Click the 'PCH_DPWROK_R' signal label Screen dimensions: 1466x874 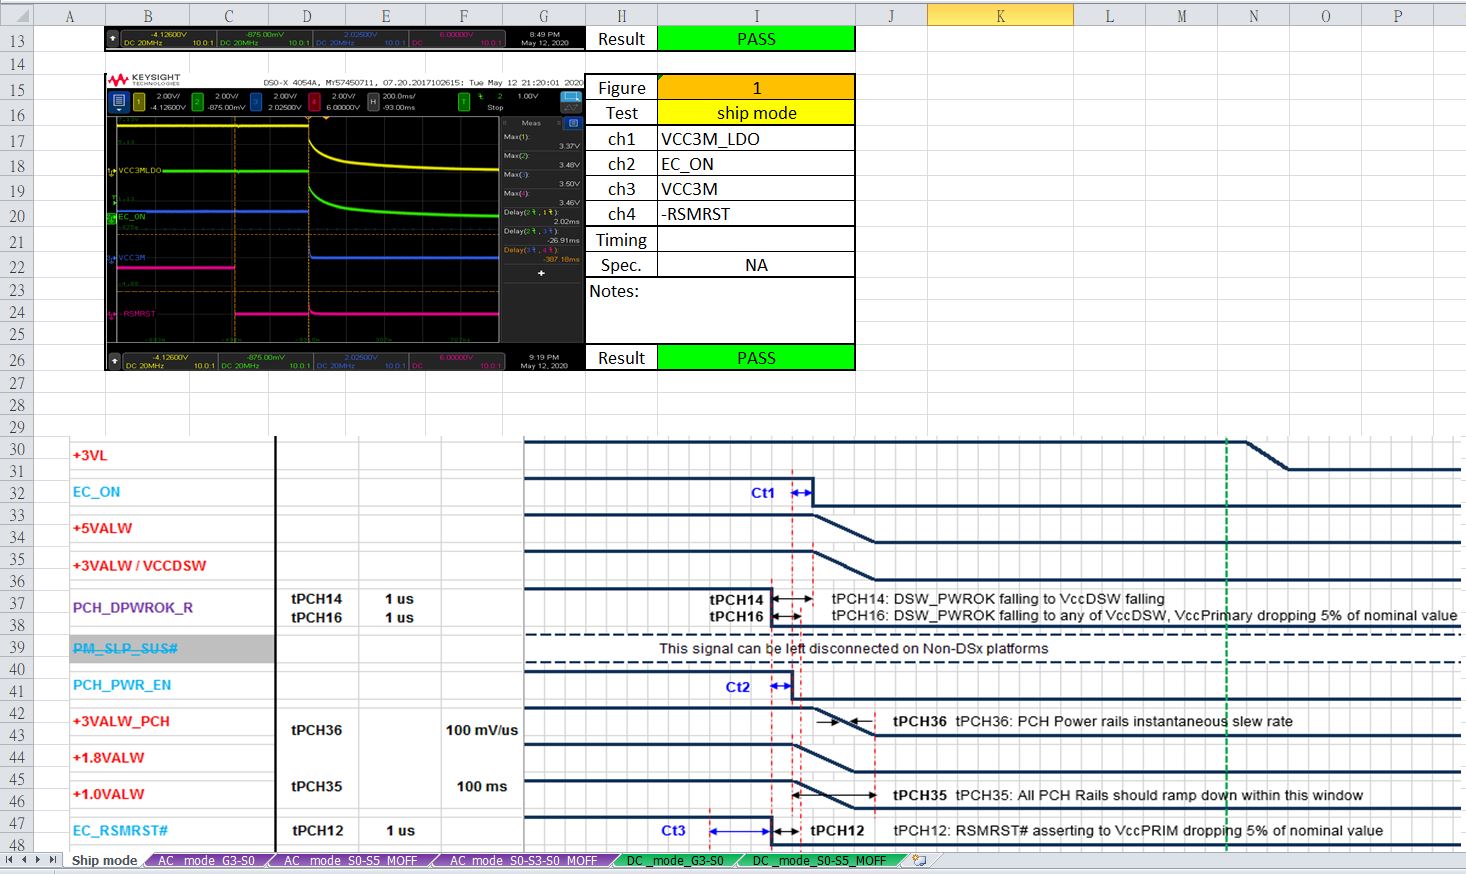[133, 607]
